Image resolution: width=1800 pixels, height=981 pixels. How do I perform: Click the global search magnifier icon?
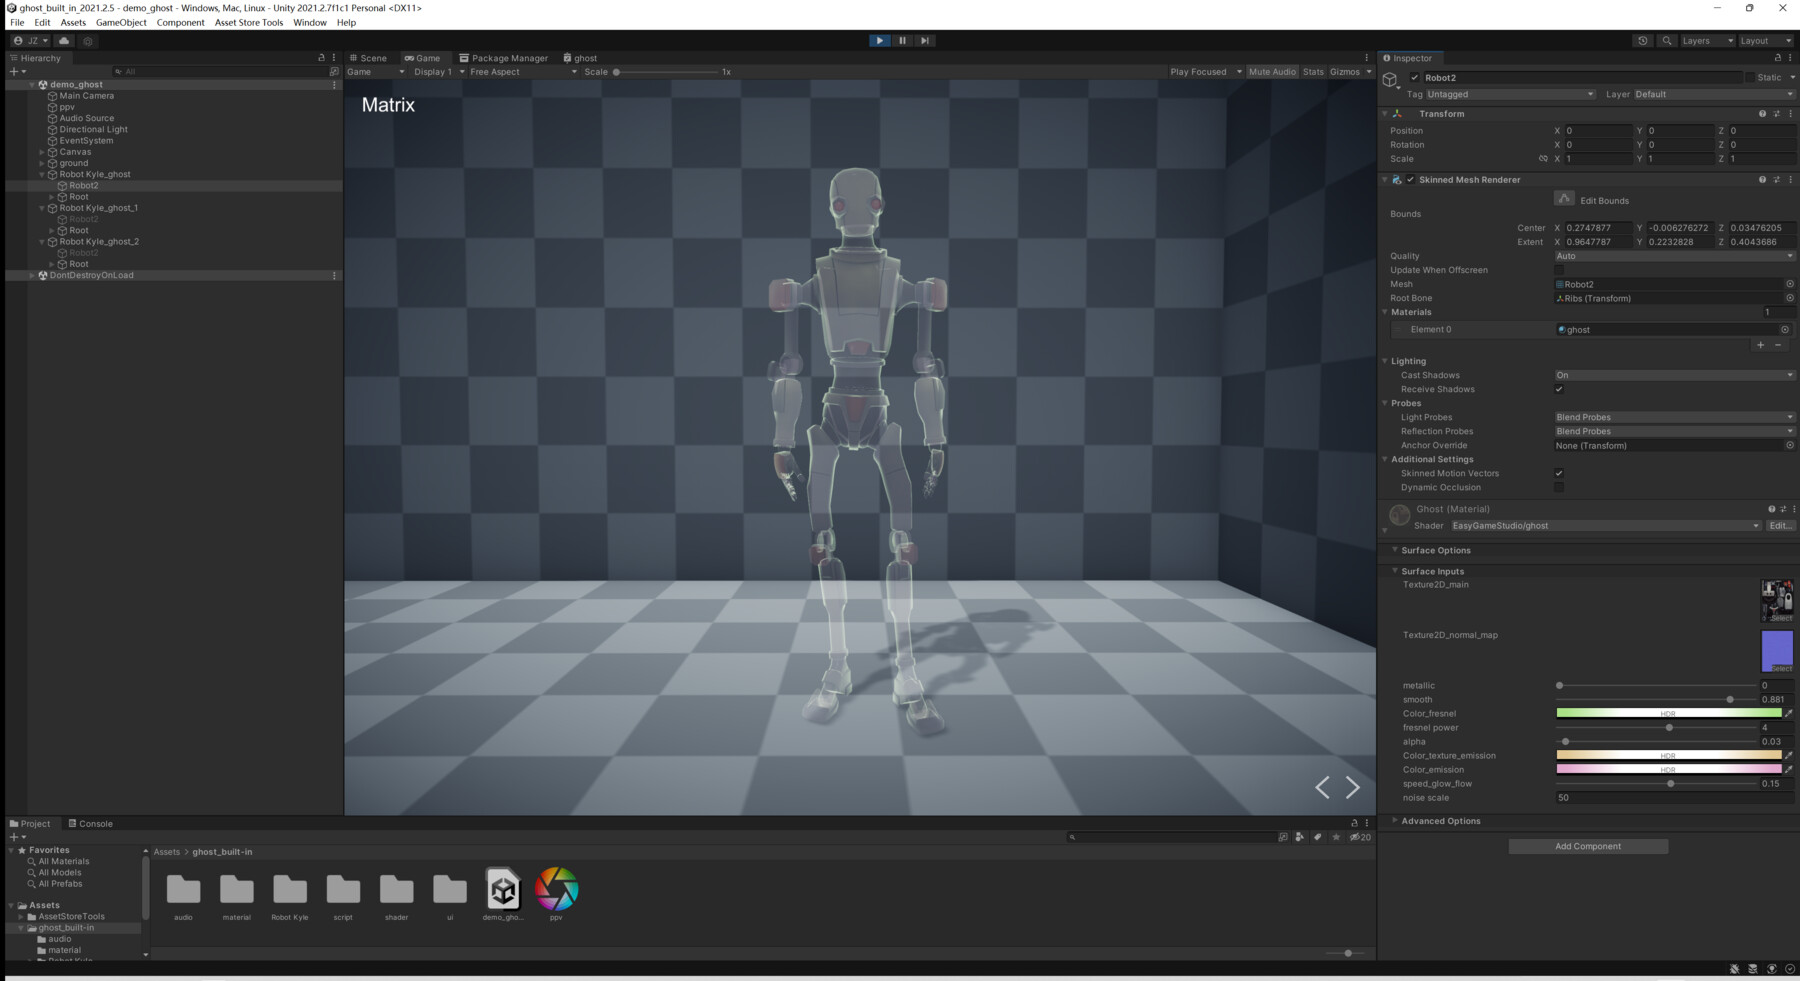click(x=1667, y=41)
